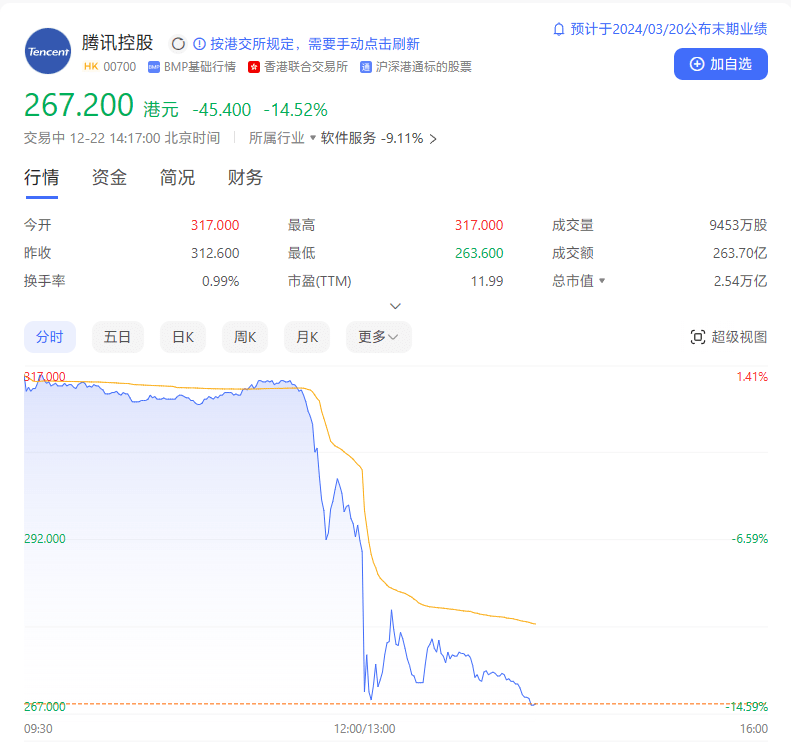Click the HK 00700 stock code
The height and width of the screenshot is (745, 791).
[x=110, y=67]
